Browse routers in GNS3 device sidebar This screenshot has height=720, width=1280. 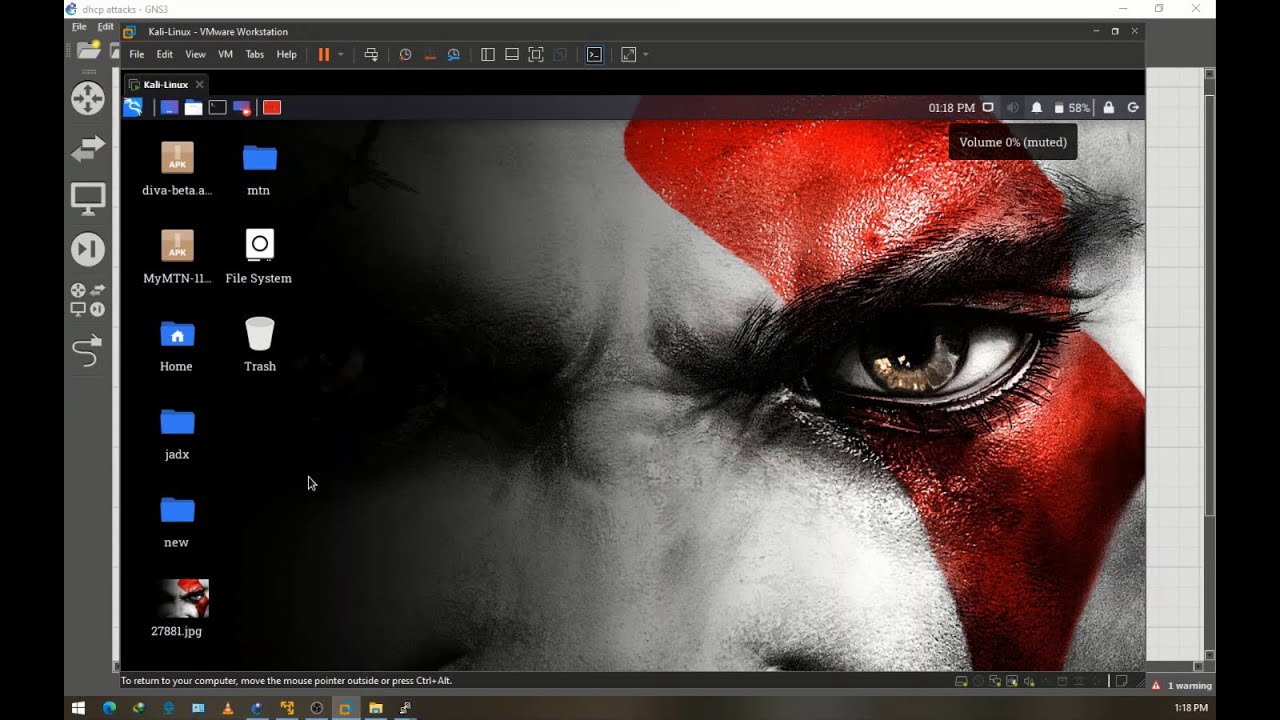pos(88,98)
